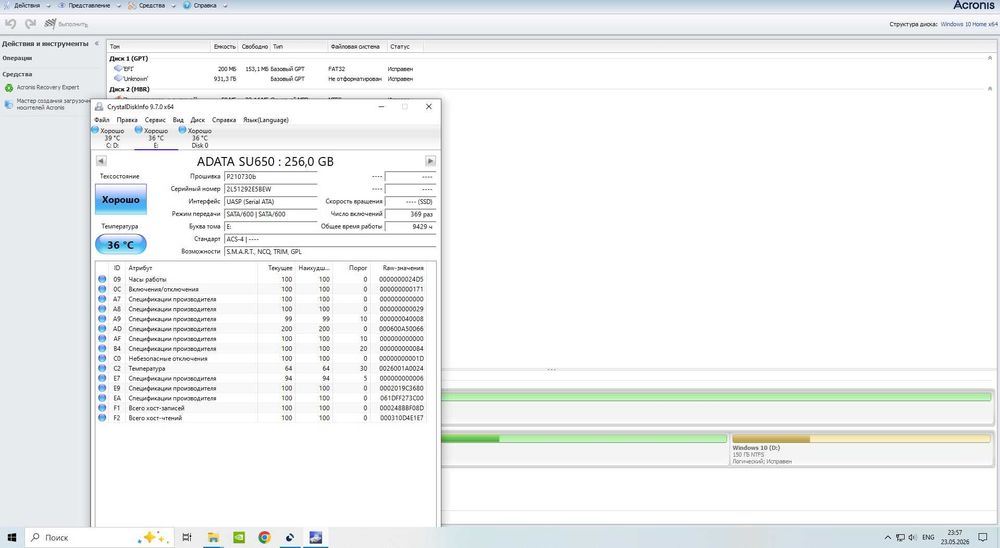The image size is (1000, 548).
Task: Open Файл menu in CrystalDiskInfo
Action: (101, 120)
